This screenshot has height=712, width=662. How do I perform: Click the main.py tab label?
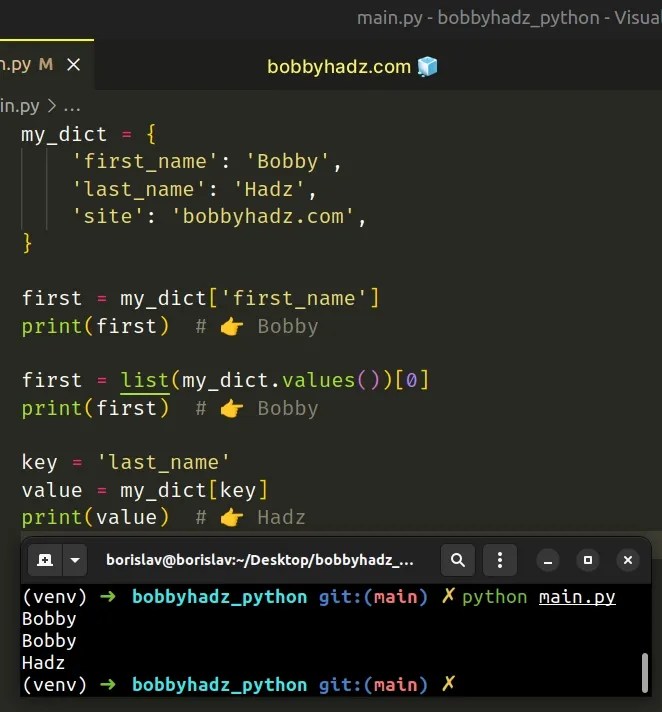pos(15,65)
